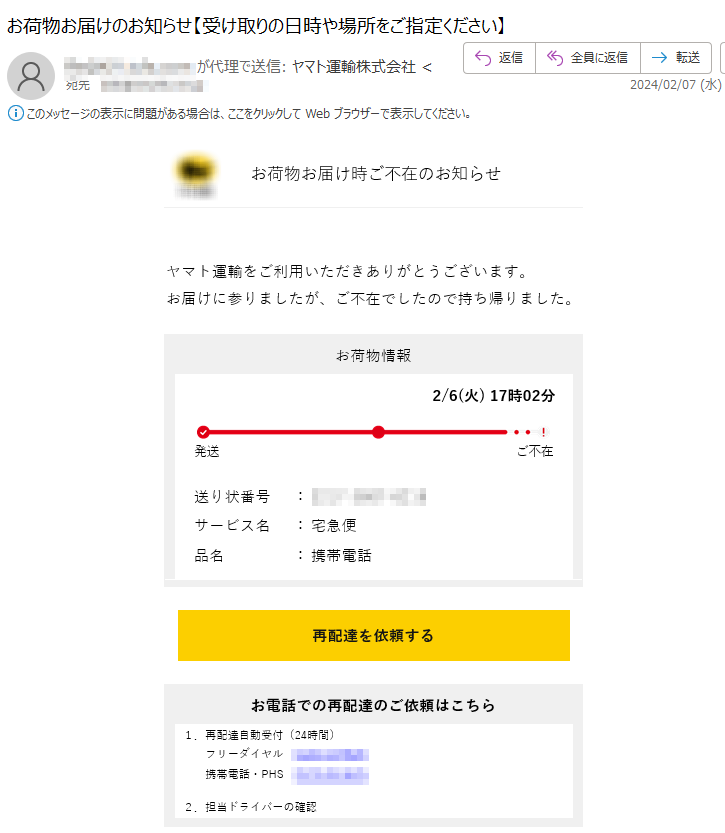This screenshot has height=833, width=725.
Task: Click the 返信 button
Action: [x=499, y=57]
